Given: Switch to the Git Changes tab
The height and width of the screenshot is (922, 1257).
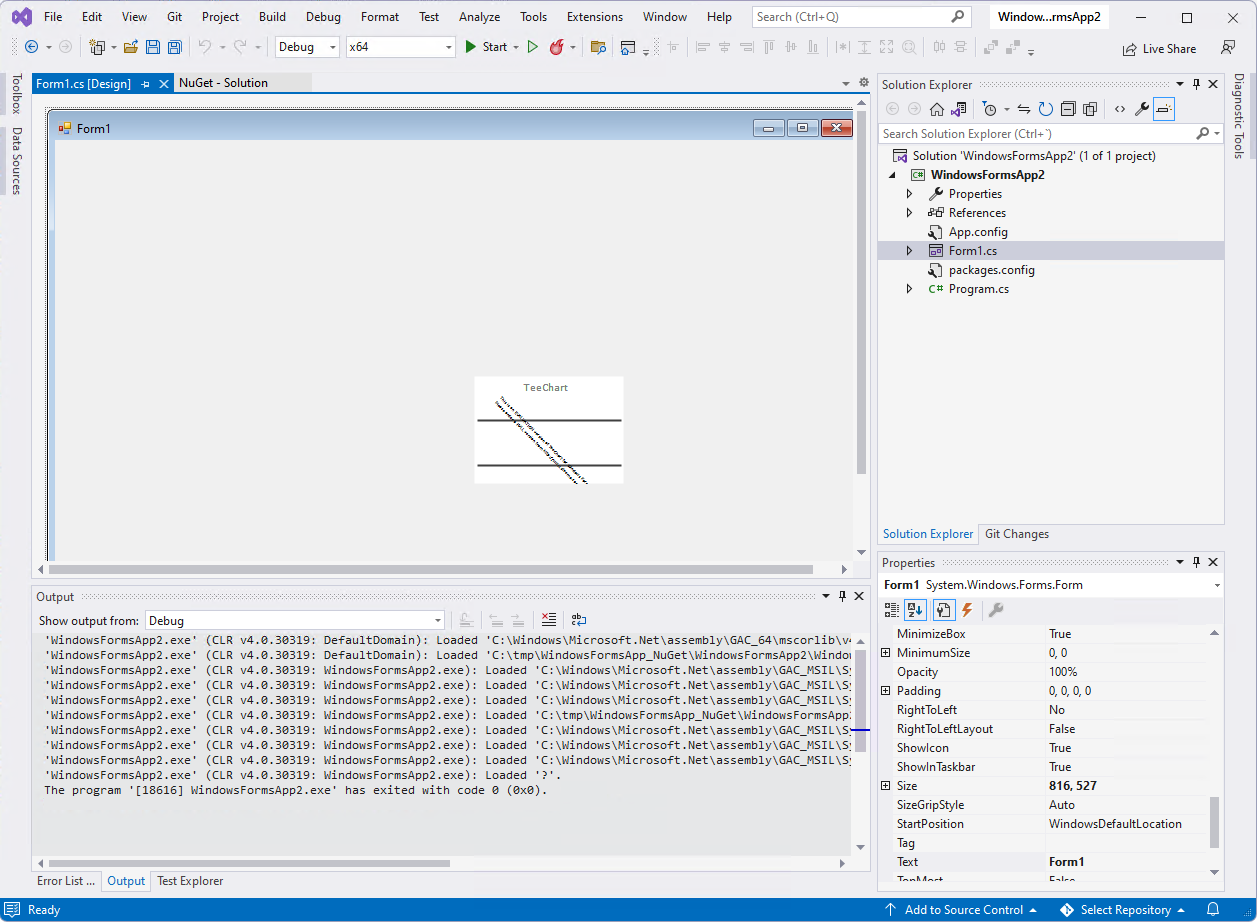Looking at the screenshot, I should click(1017, 534).
